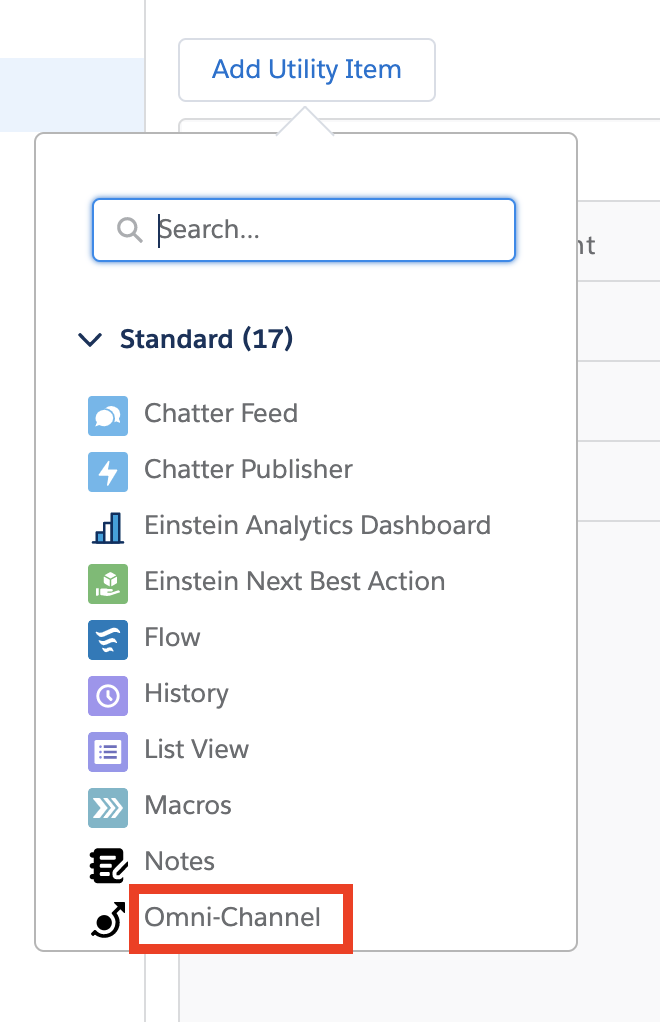Click the Macros triple-chevron icon
Screen dimensions: 660x1022
108,806
